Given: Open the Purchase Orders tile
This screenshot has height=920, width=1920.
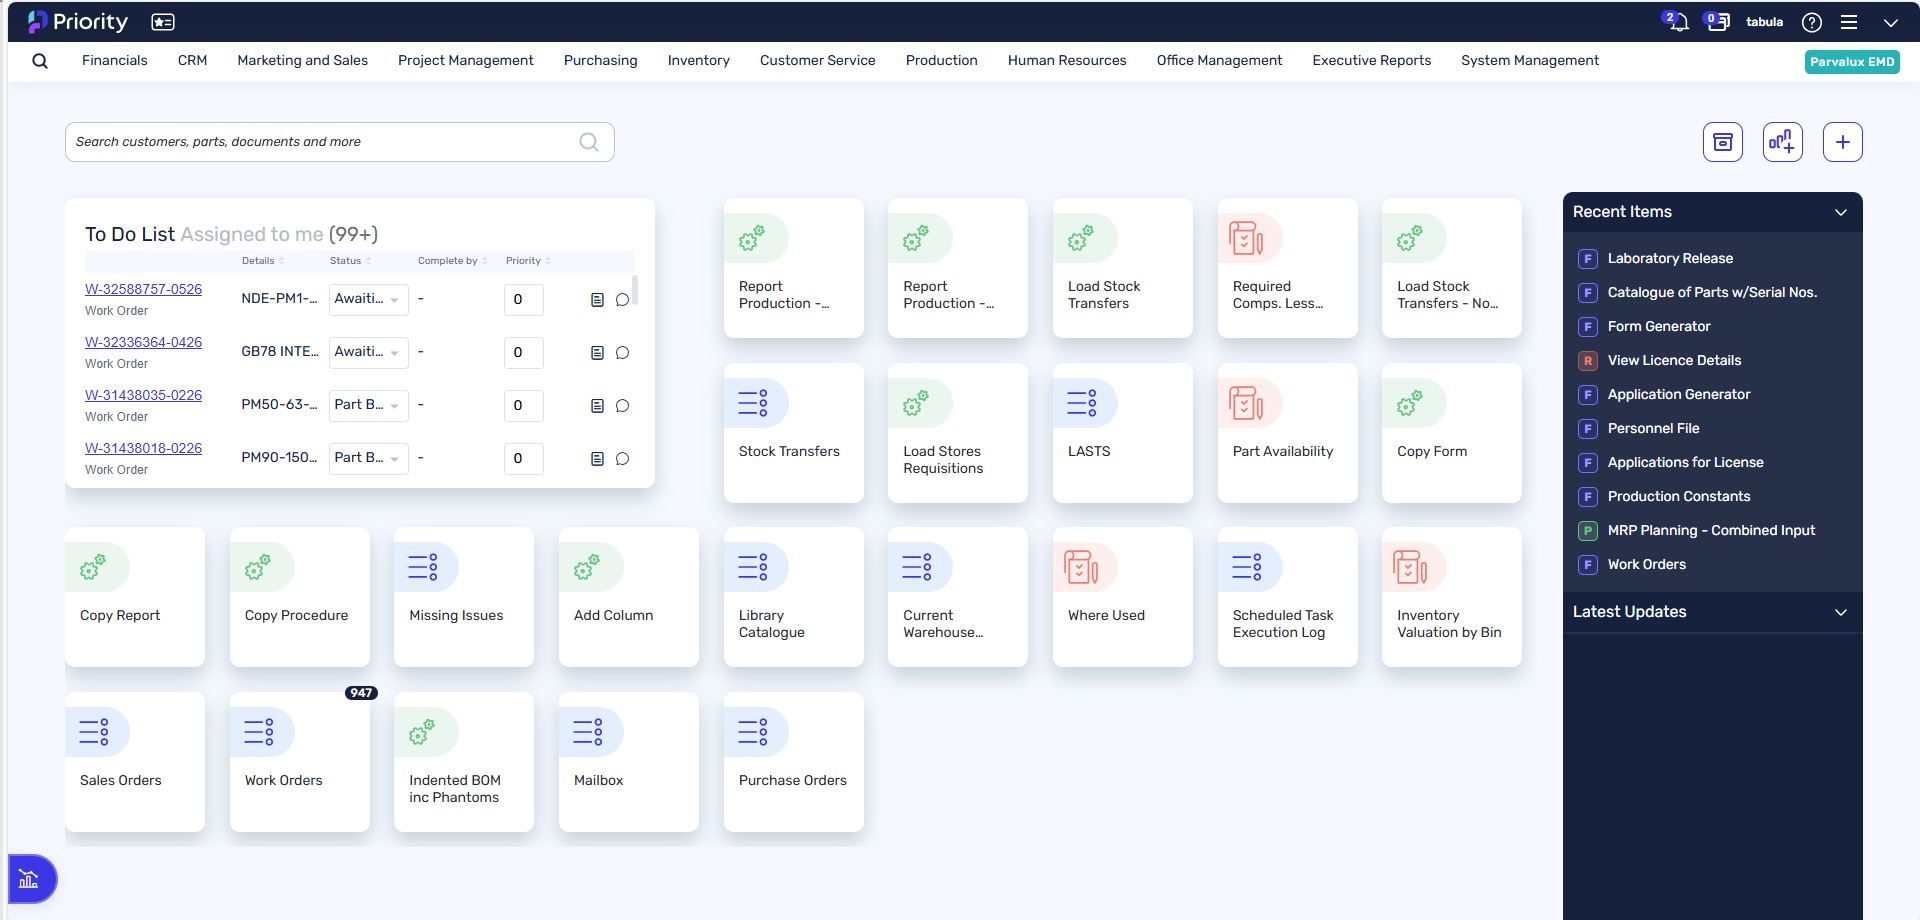Looking at the screenshot, I should coord(794,762).
